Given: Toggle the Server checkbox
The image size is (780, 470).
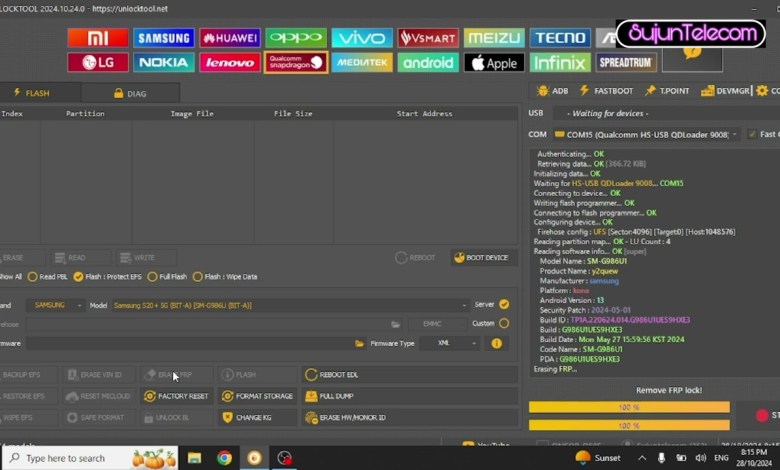Looking at the screenshot, I should pyautogui.click(x=504, y=305).
